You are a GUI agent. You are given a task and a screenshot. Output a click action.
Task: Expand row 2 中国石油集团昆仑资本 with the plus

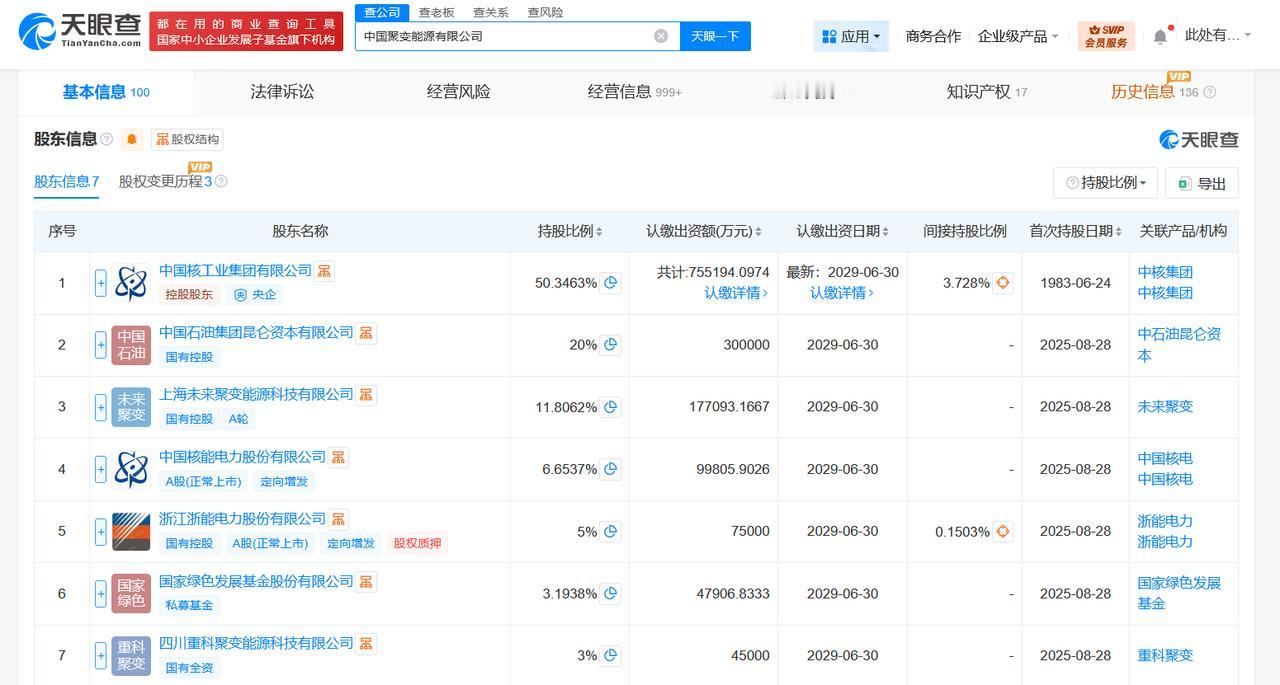pos(101,345)
